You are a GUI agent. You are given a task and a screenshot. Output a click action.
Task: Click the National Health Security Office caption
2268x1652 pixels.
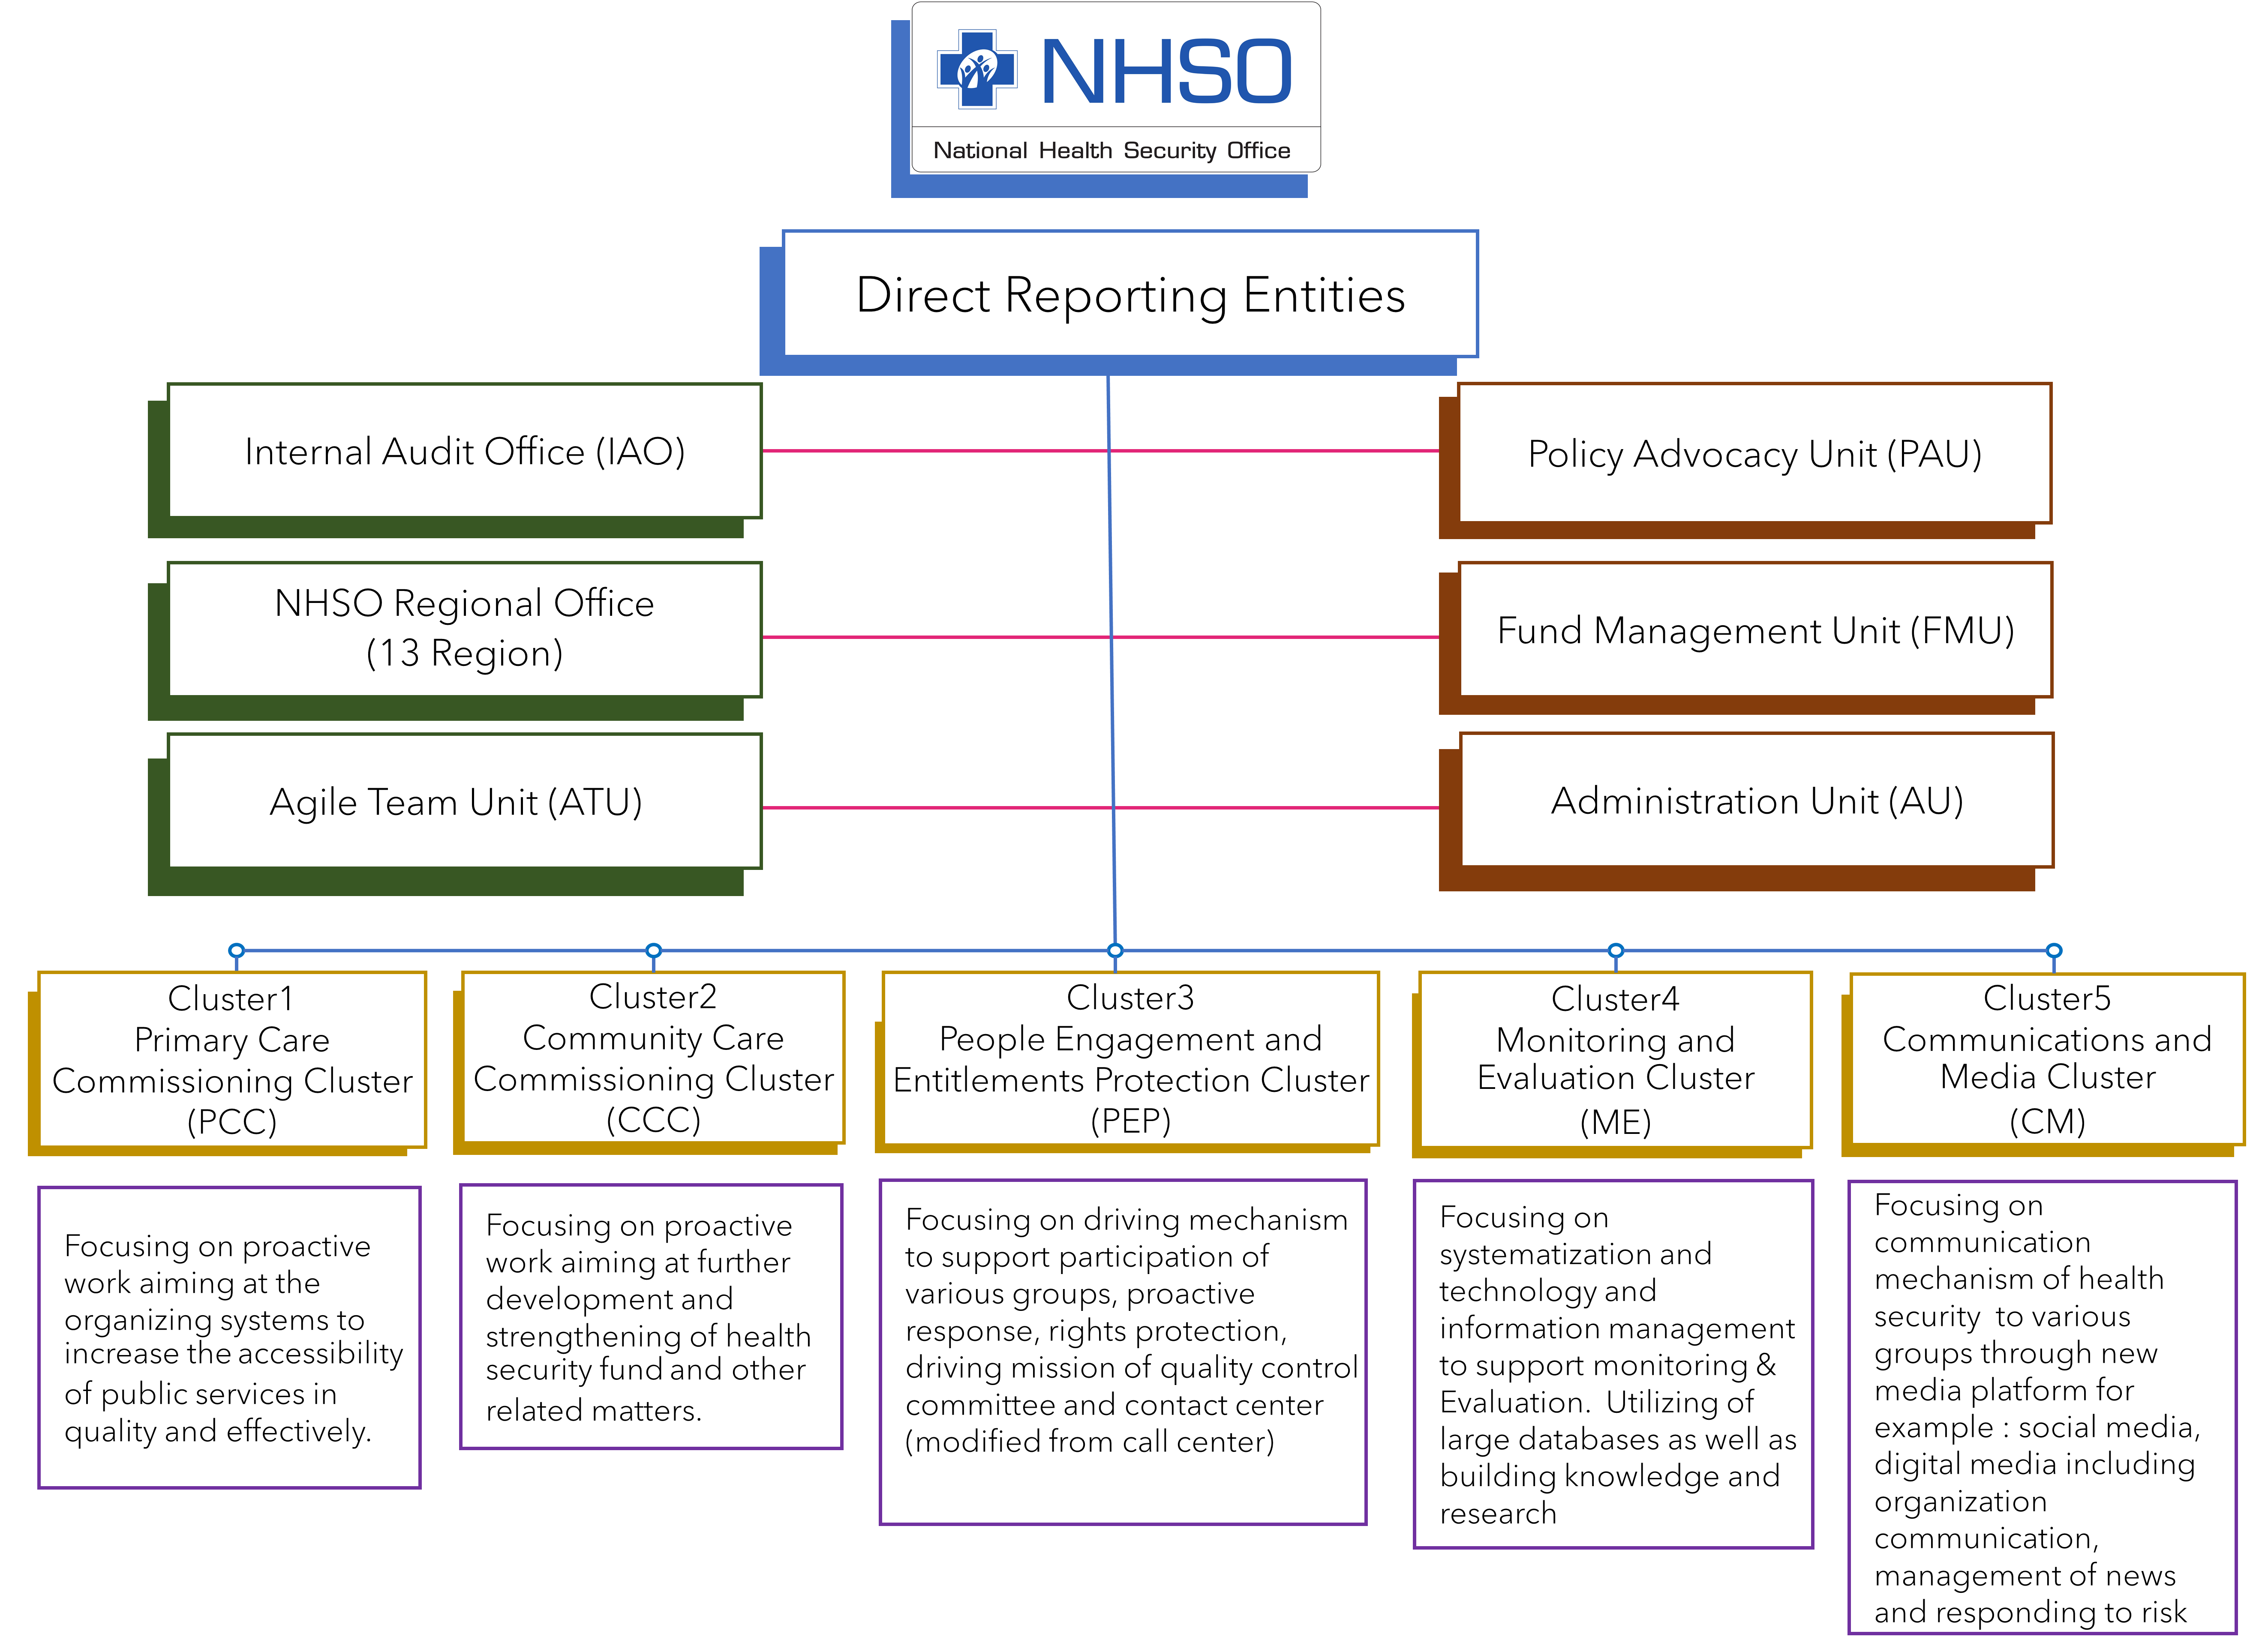[1111, 150]
